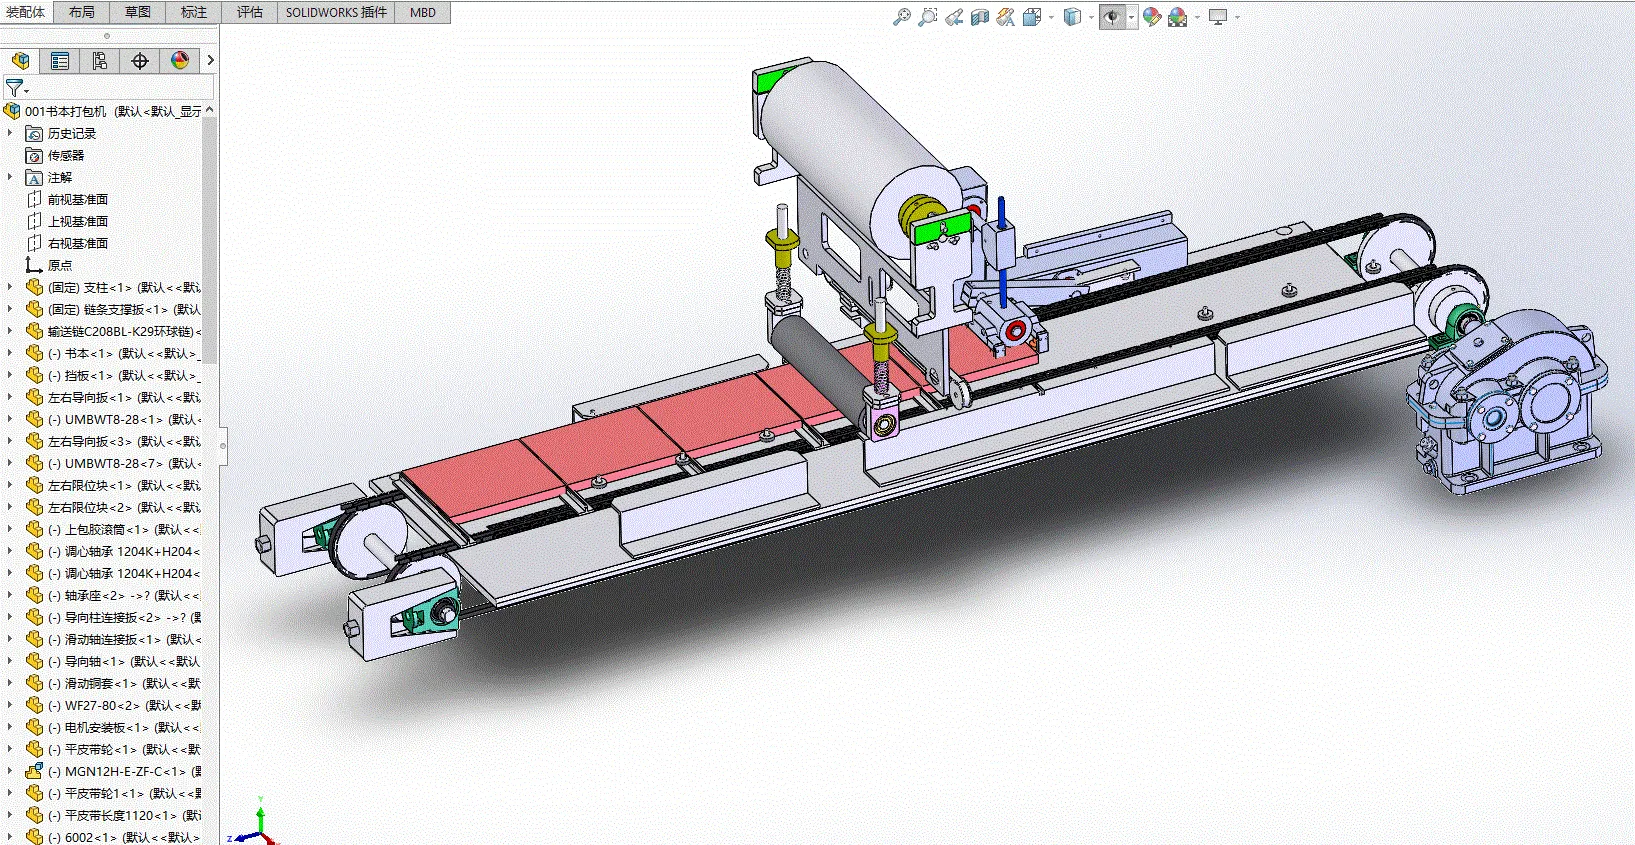
Task: Open the PropertyManager tab icon
Action: pos(60,61)
